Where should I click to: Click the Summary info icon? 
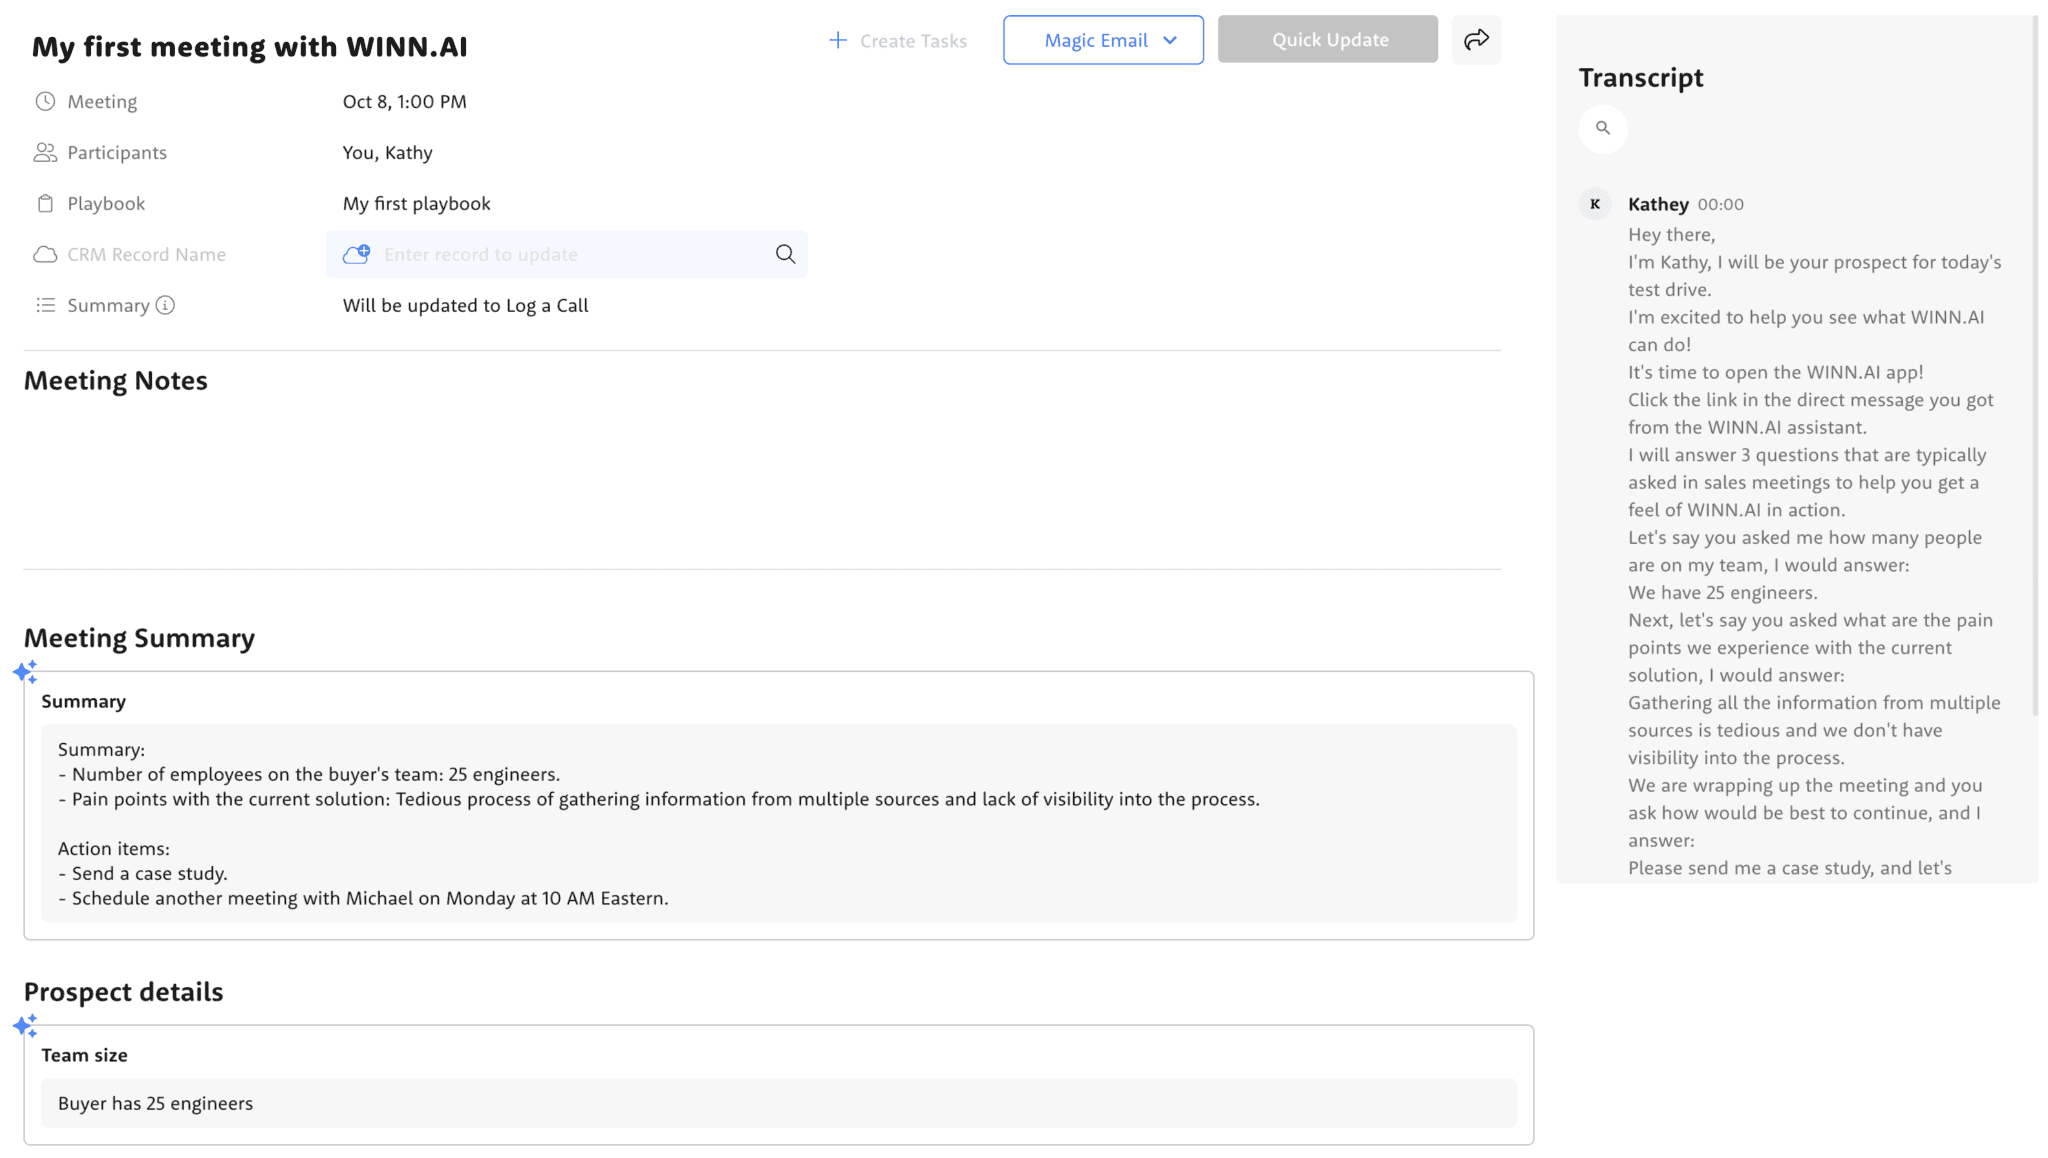(165, 305)
